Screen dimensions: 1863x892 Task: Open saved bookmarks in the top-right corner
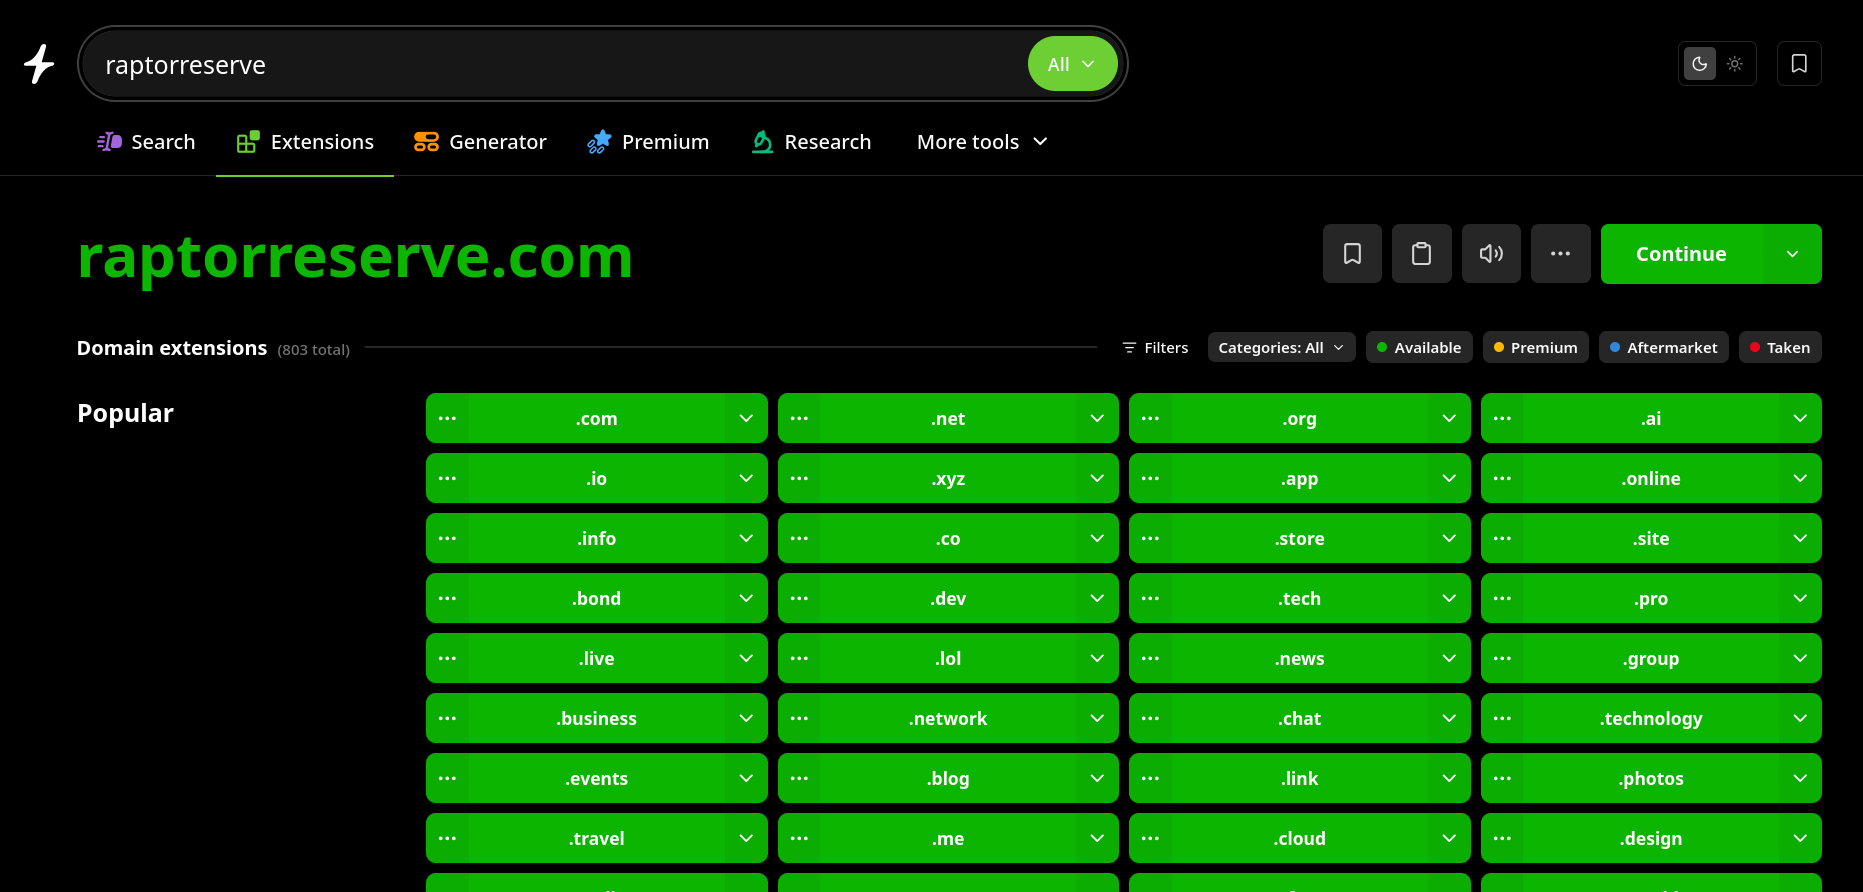click(1799, 64)
